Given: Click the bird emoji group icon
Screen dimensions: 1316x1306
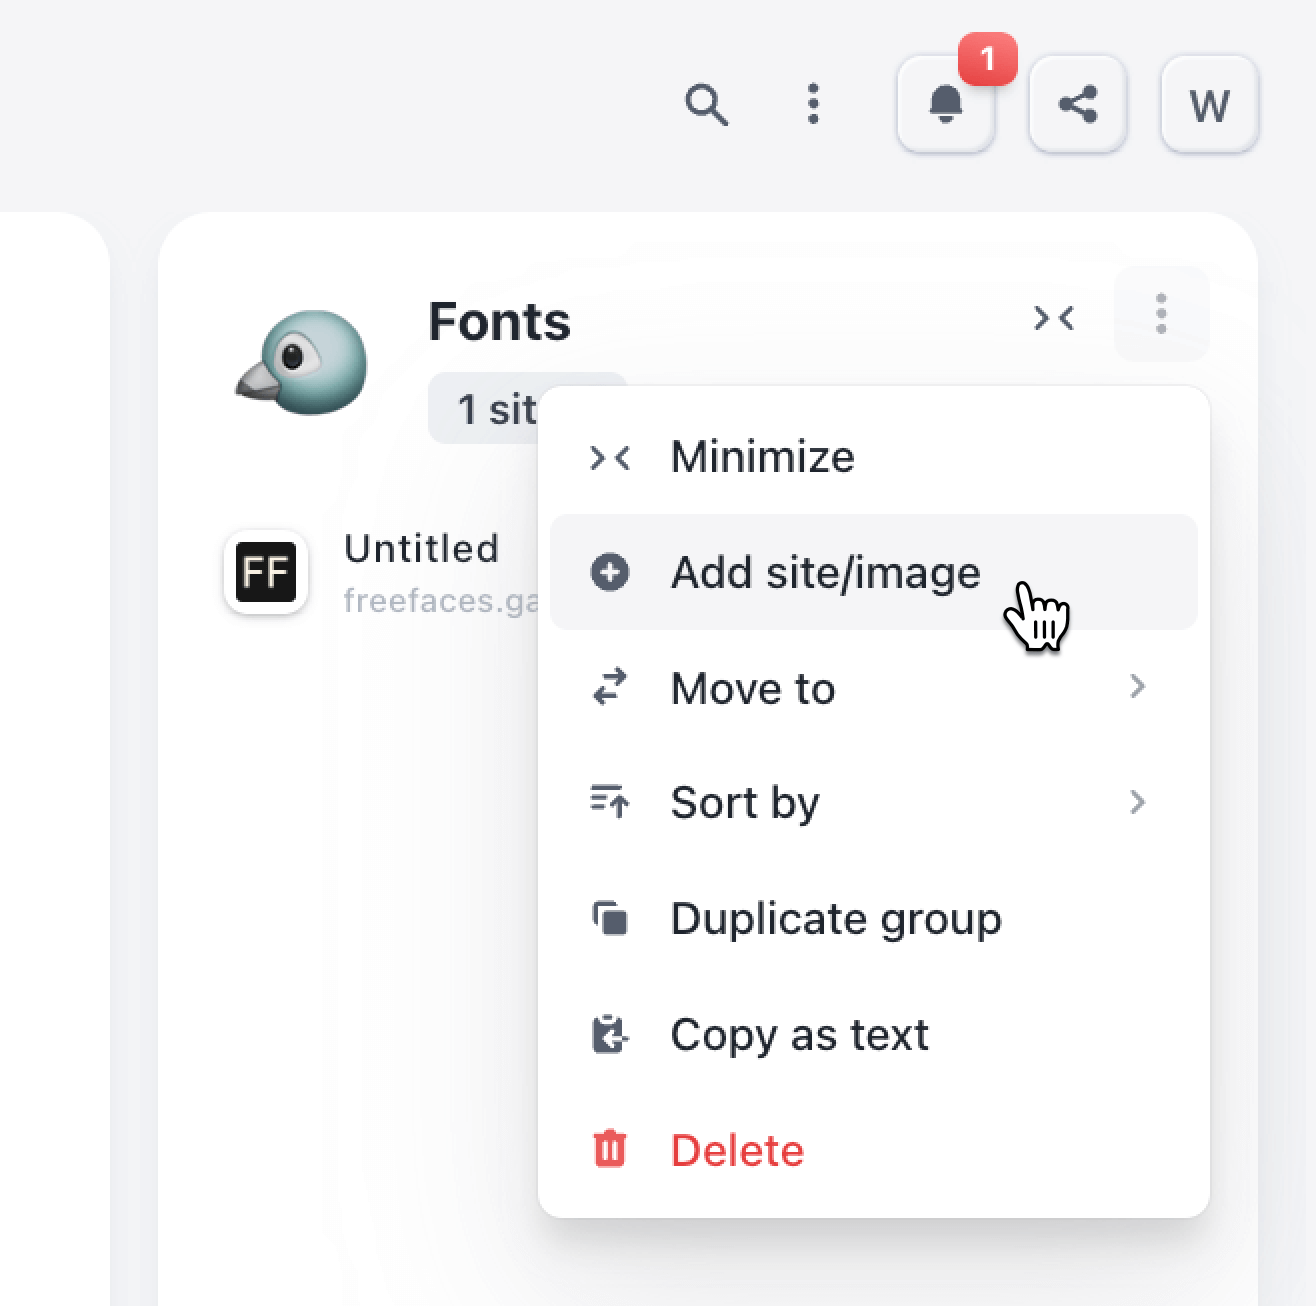Looking at the screenshot, I should (x=302, y=362).
